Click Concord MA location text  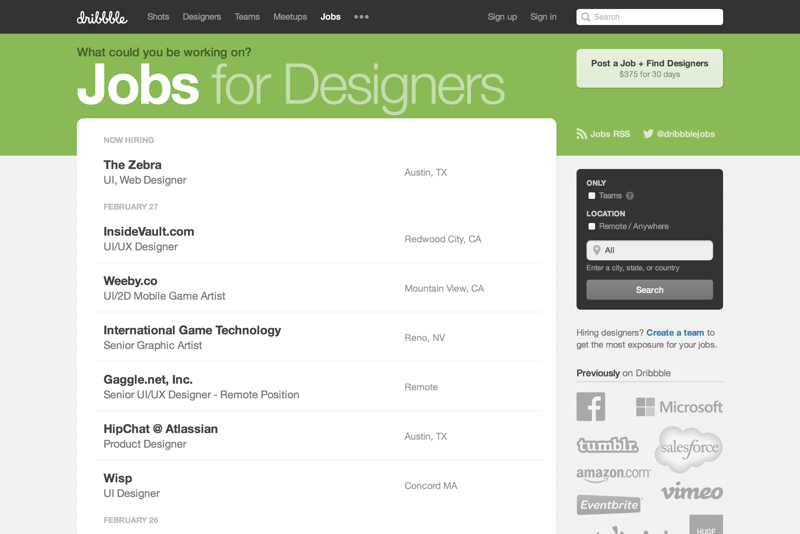[431, 486]
